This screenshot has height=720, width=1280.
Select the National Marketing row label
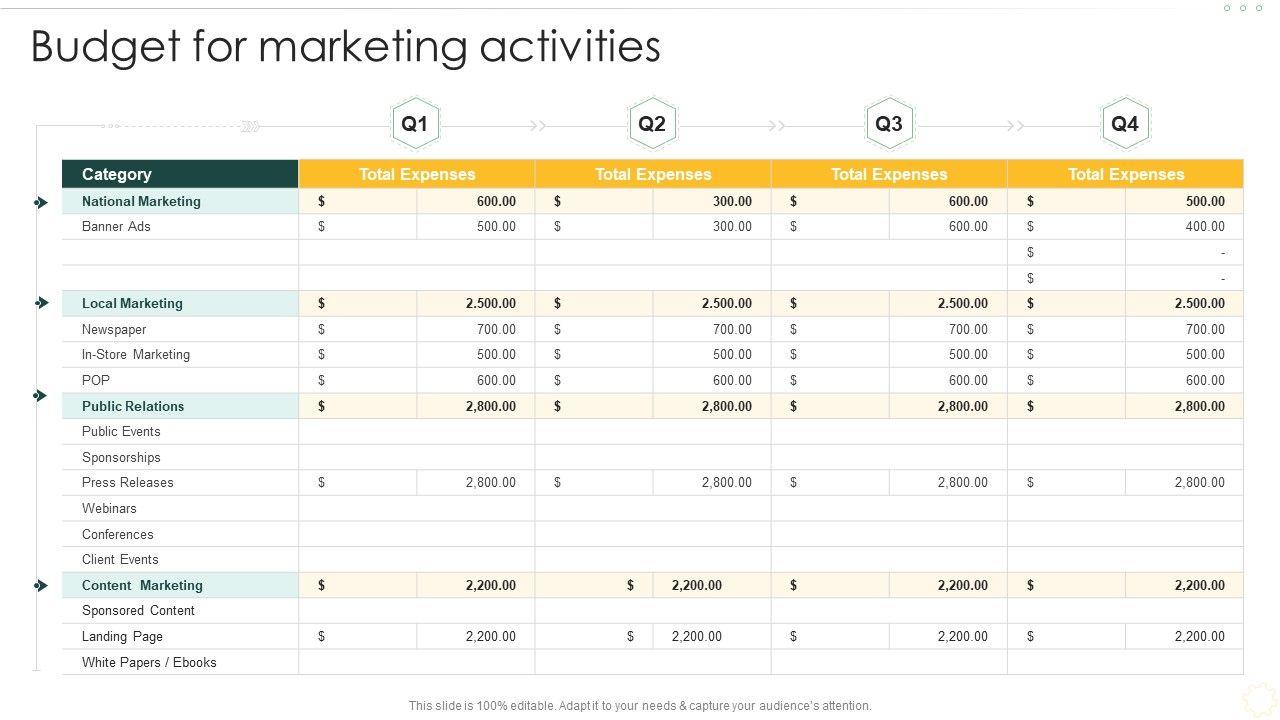click(141, 201)
